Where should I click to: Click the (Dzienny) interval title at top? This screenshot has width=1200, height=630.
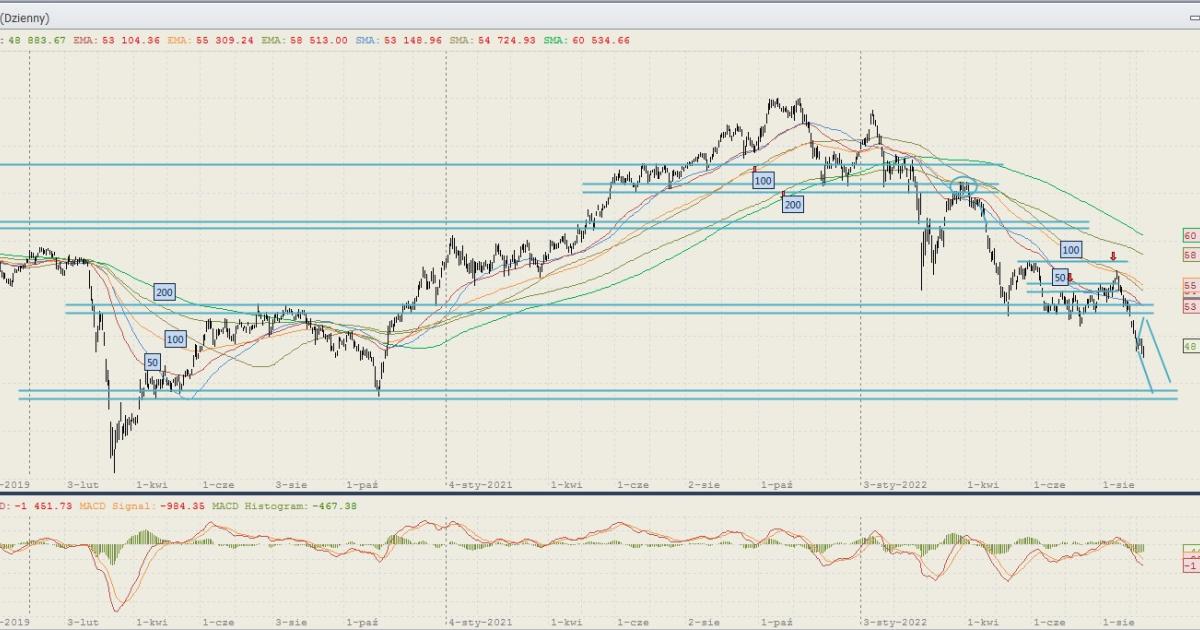26,18
